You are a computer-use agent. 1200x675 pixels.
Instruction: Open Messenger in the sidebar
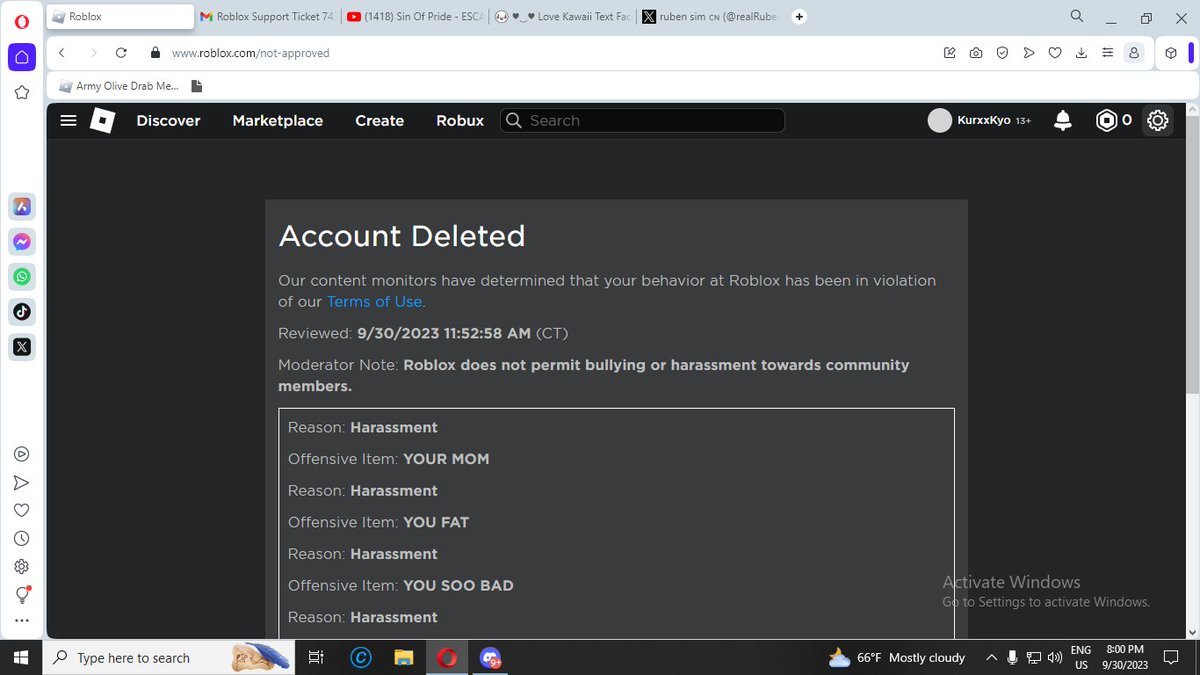(22, 242)
